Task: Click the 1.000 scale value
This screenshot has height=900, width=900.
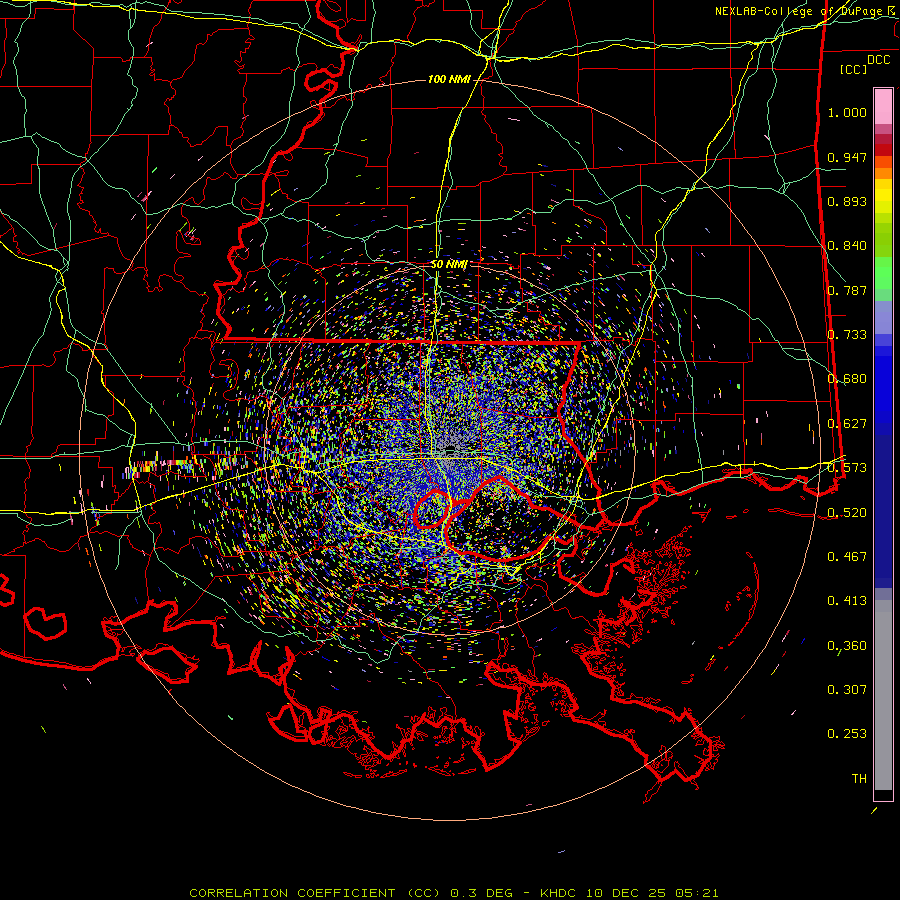Action: (847, 112)
